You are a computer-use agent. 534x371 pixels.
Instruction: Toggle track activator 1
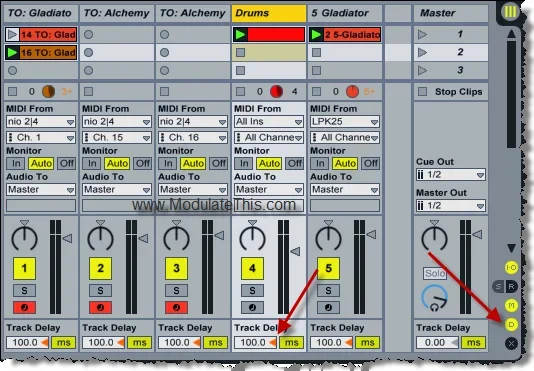click(x=24, y=268)
